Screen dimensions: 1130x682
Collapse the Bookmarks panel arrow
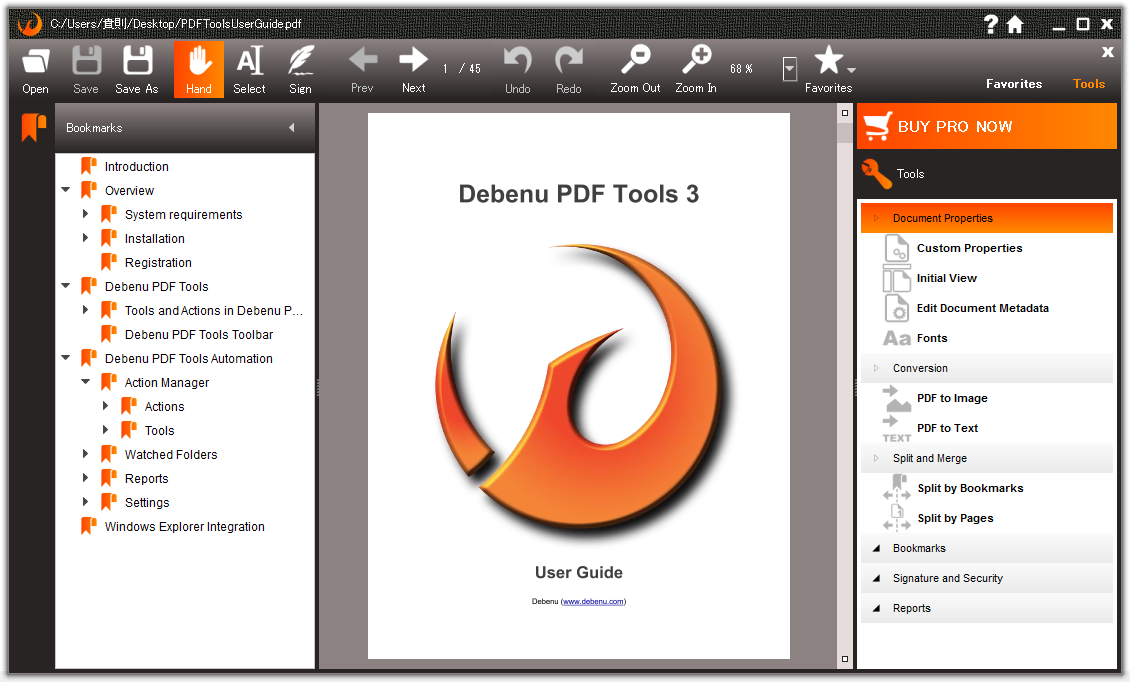click(292, 128)
